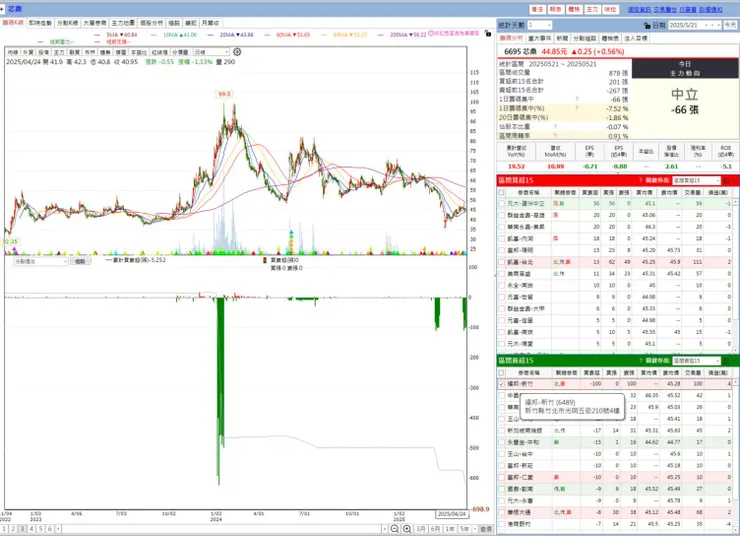Select chart page 1
Screen dimensions: 740x536
pos(4,529)
